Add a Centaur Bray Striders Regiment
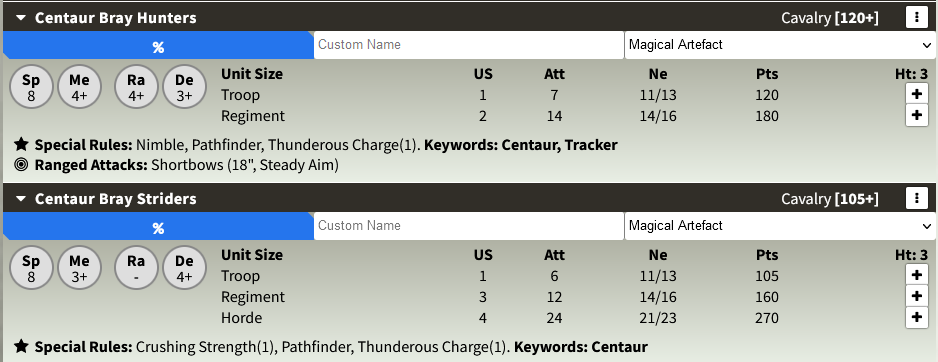Image resolution: width=938 pixels, height=362 pixels. (x=916, y=296)
